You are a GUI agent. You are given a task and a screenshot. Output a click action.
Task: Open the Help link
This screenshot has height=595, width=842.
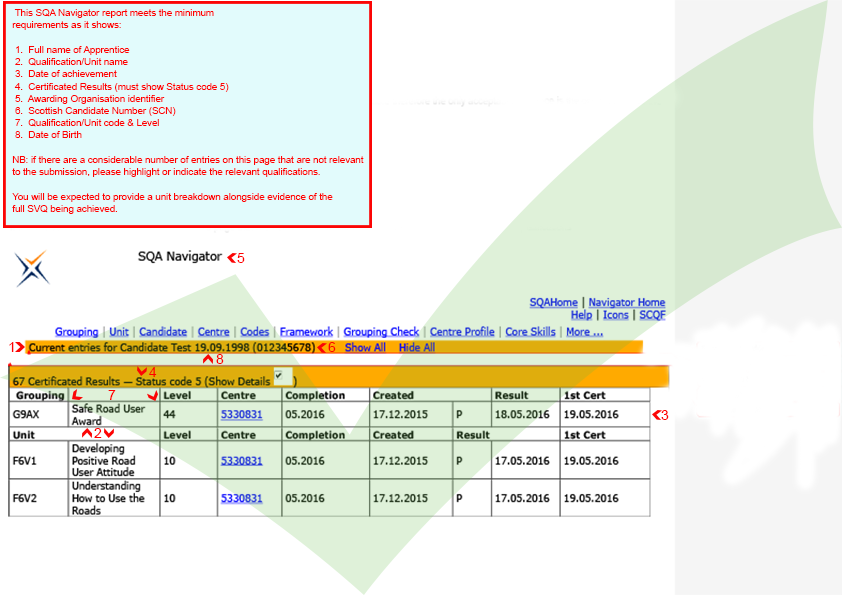[581, 315]
